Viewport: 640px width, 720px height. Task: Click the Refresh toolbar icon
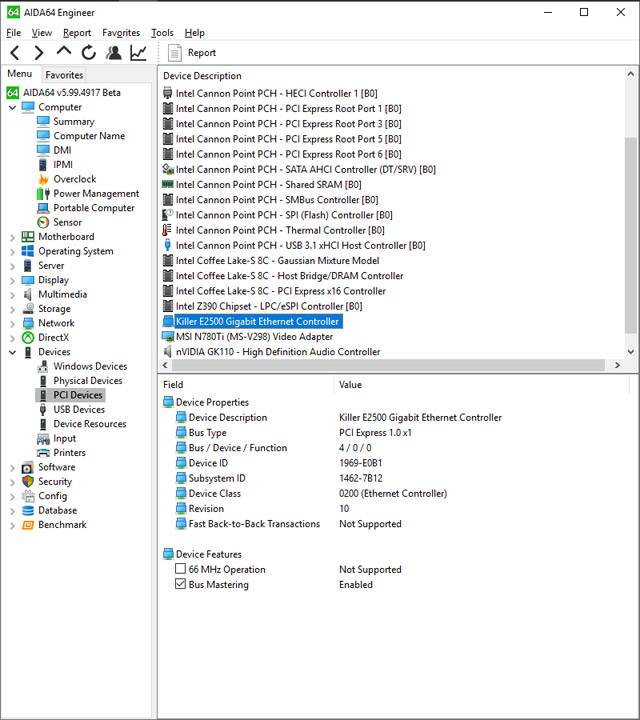pos(89,53)
